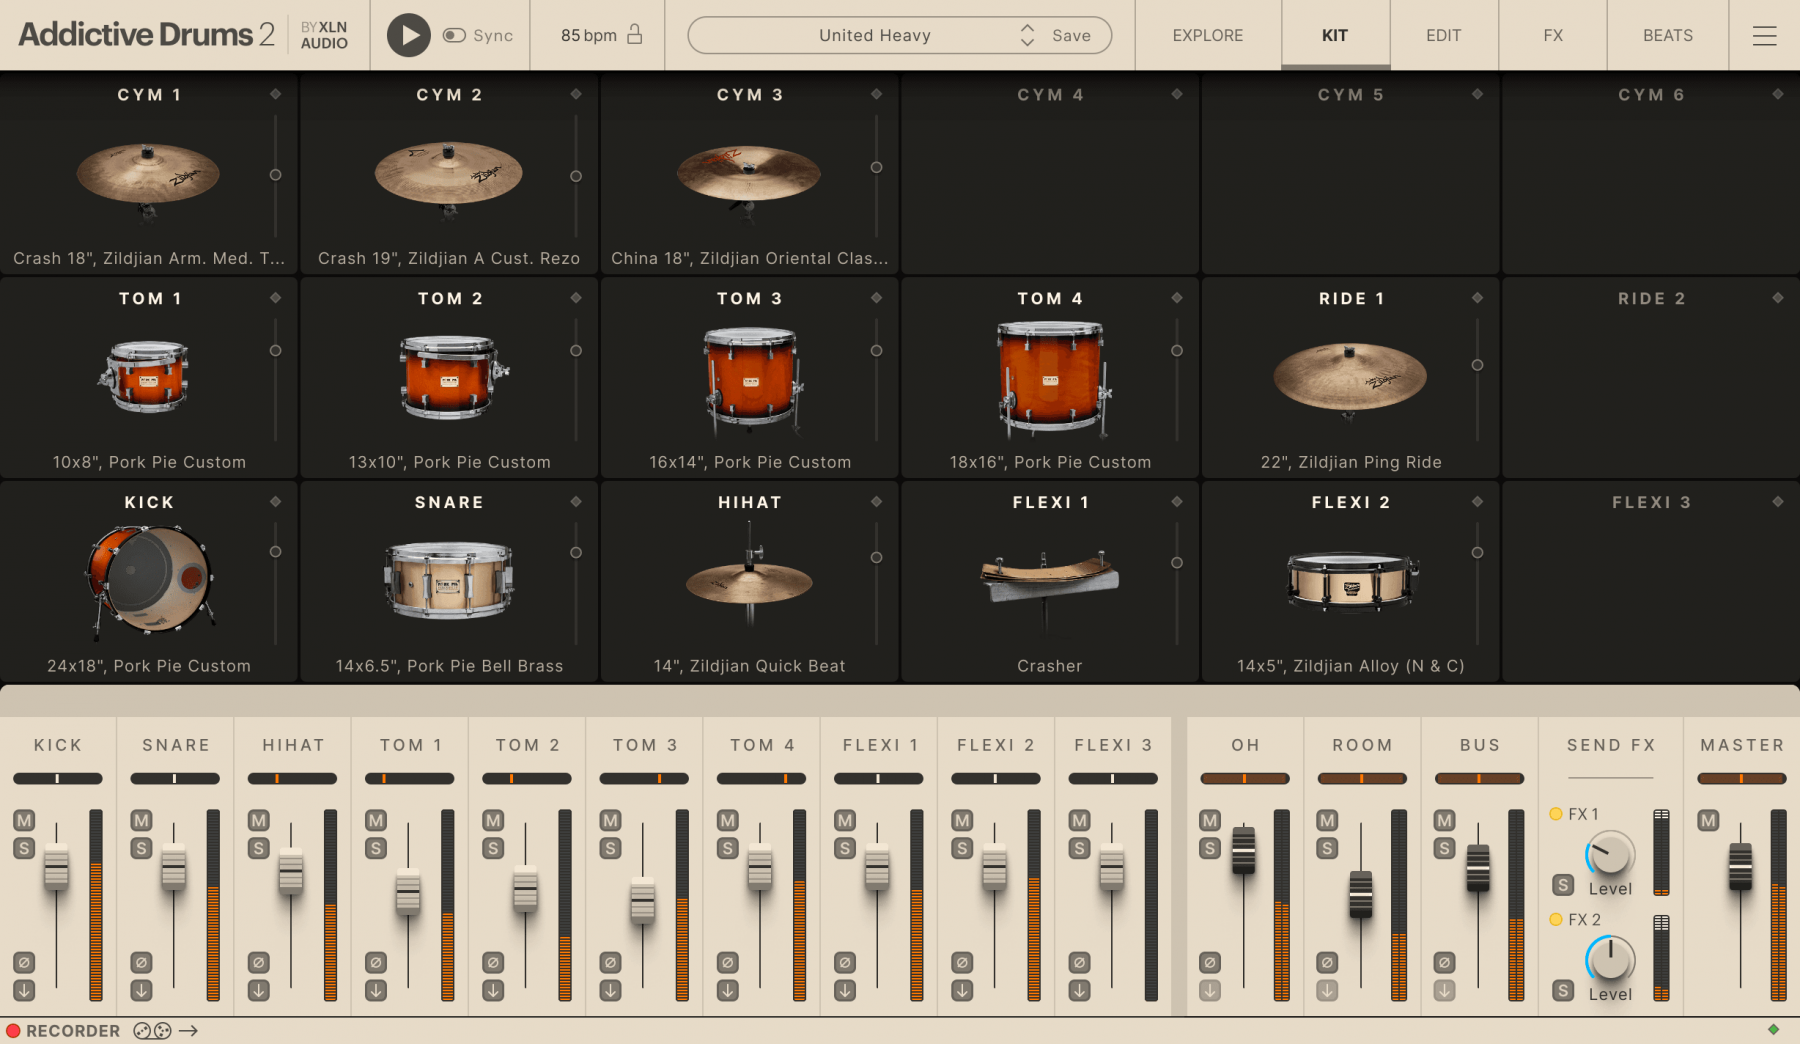This screenshot has width=1800, height=1044.
Task: Solo the FX 1 send
Action: click(1563, 885)
